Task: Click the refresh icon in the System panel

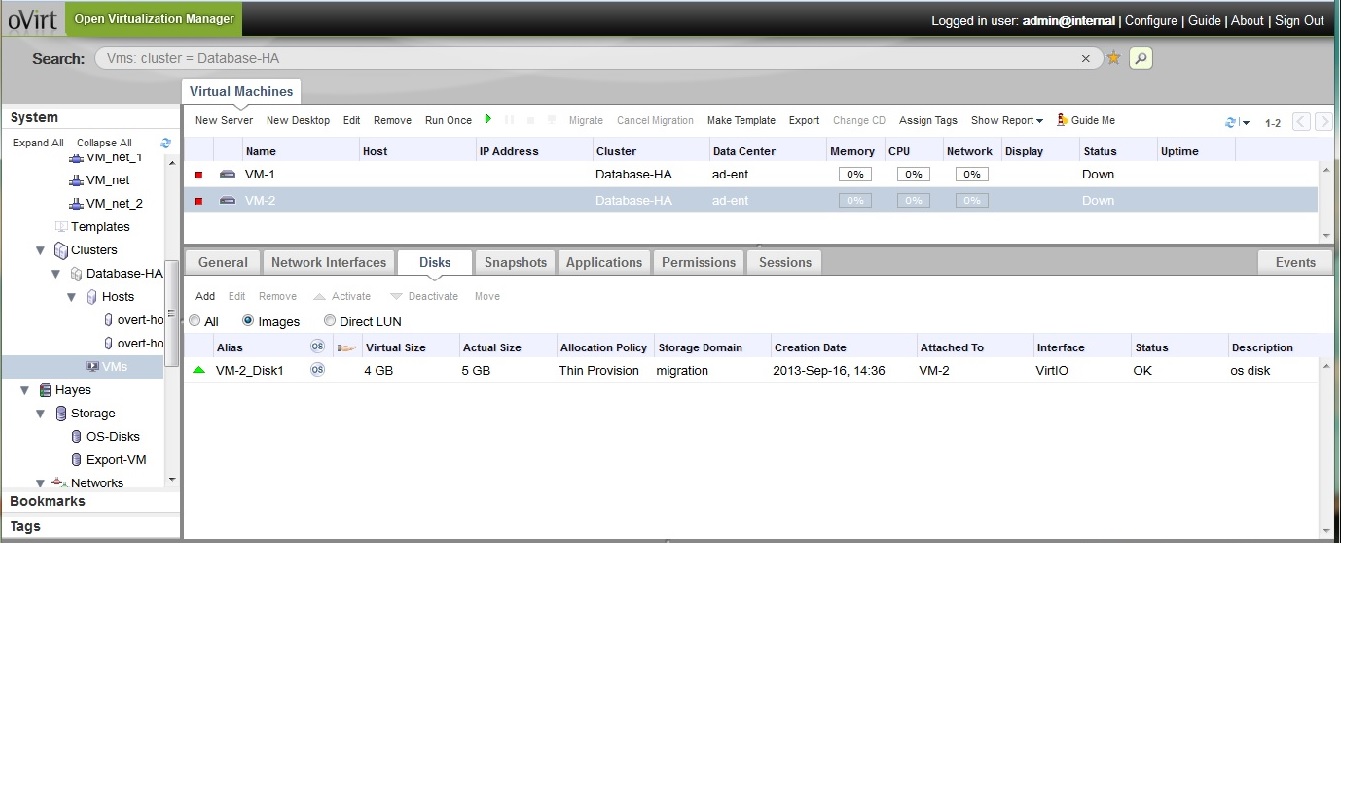Action: (x=166, y=143)
